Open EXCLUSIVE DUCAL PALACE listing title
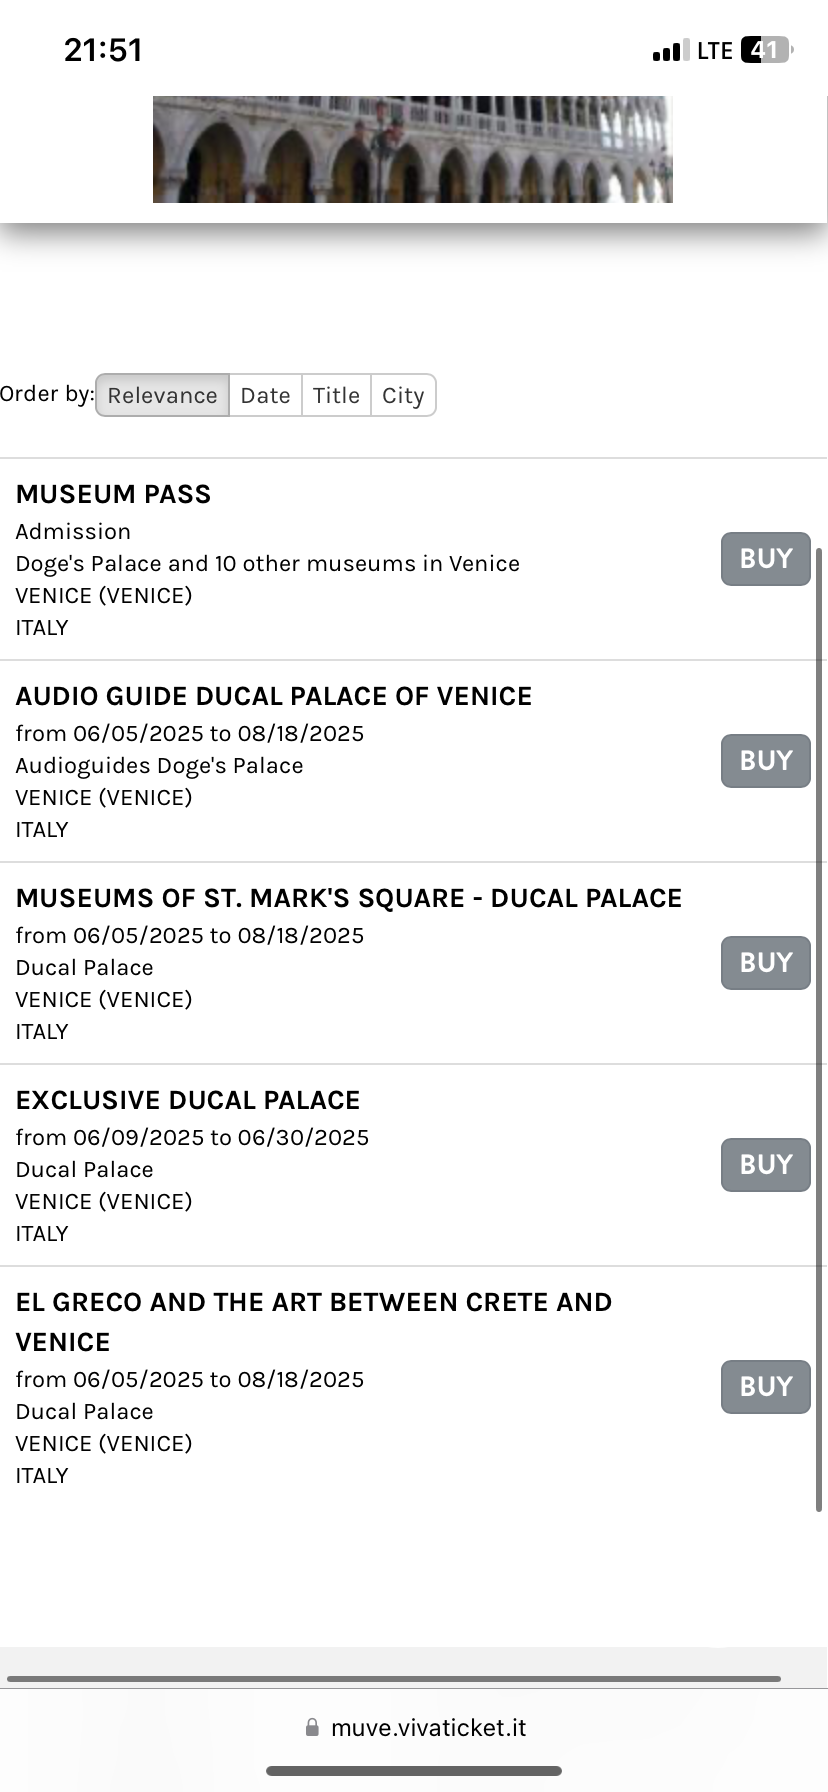 click(188, 1100)
